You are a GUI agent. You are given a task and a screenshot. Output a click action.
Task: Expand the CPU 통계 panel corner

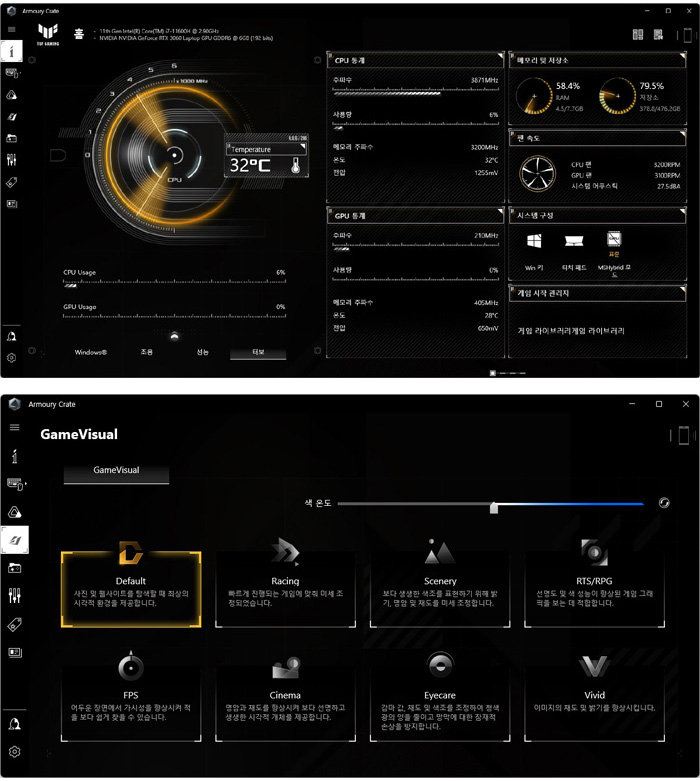click(x=500, y=55)
